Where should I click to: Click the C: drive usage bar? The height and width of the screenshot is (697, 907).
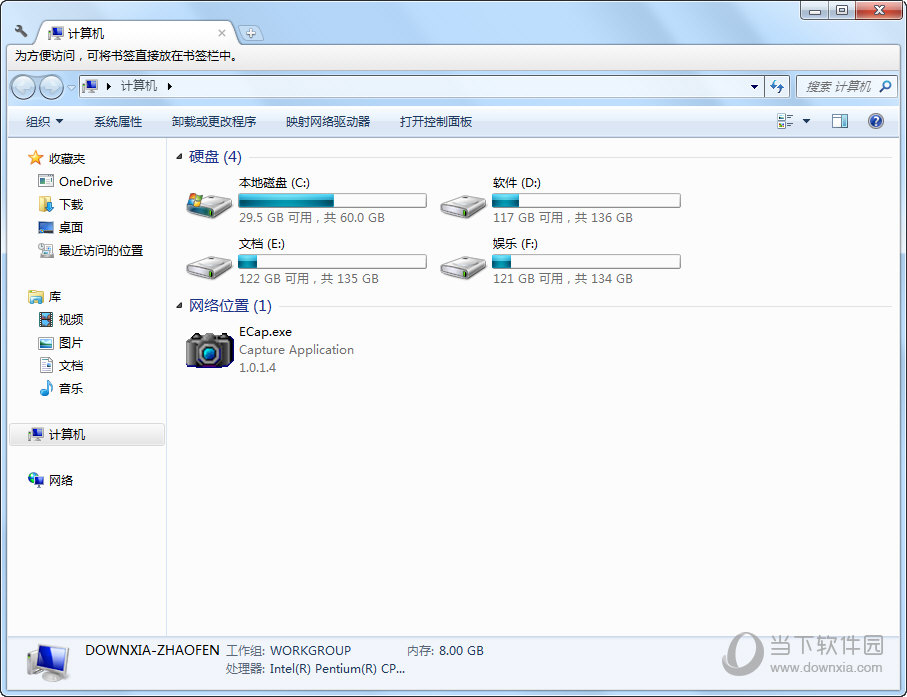pyautogui.click(x=332, y=201)
